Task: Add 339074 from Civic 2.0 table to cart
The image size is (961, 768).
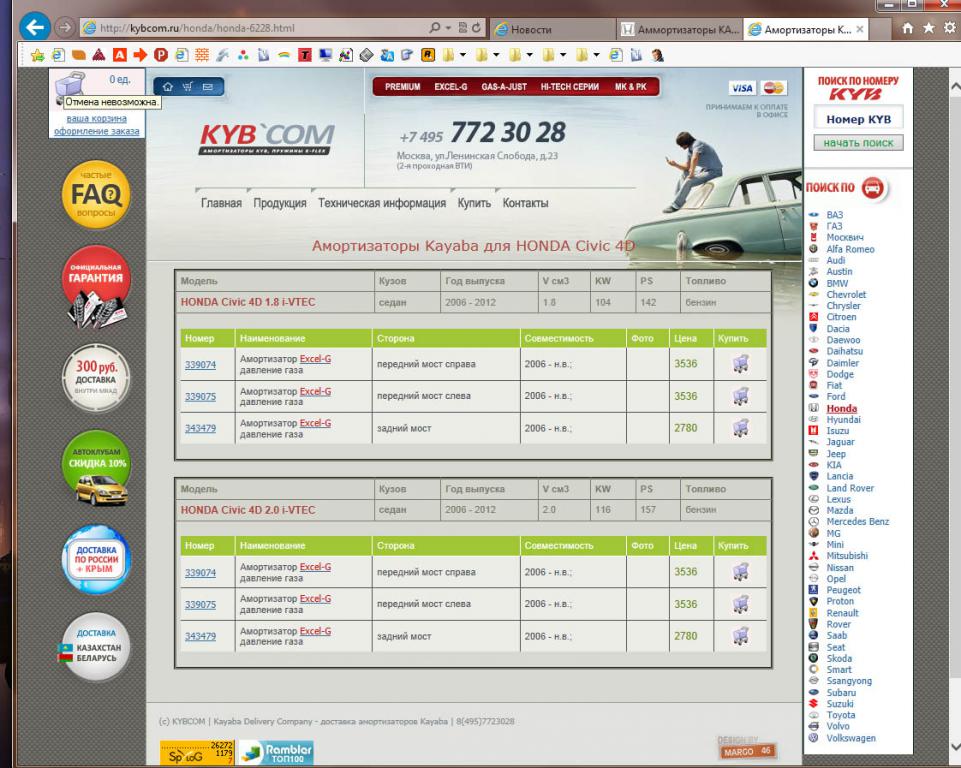Action: (740, 572)
